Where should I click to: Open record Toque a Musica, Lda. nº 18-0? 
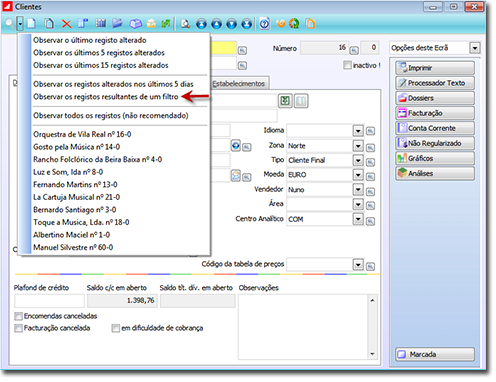coord(81,222)
